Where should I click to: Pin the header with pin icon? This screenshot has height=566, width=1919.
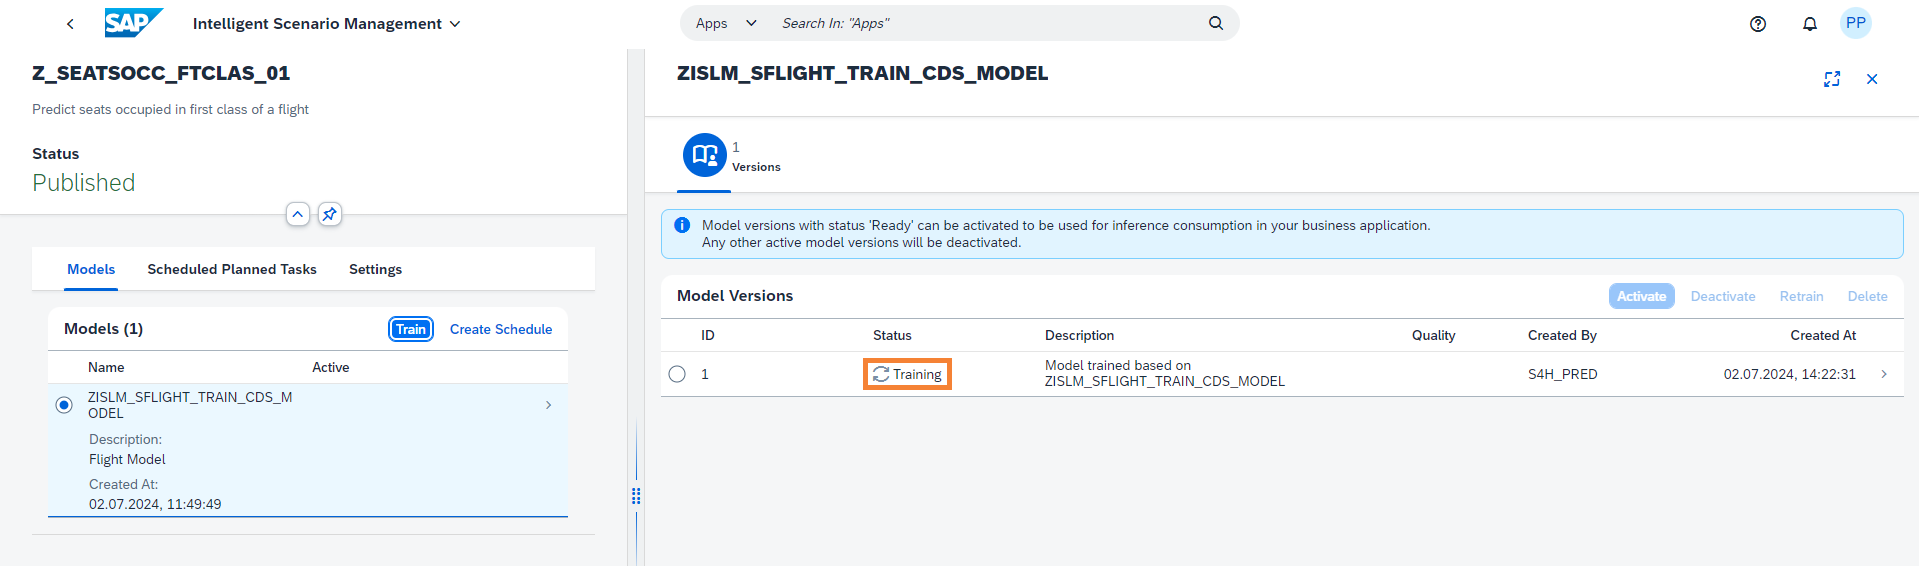coord(330,214)
